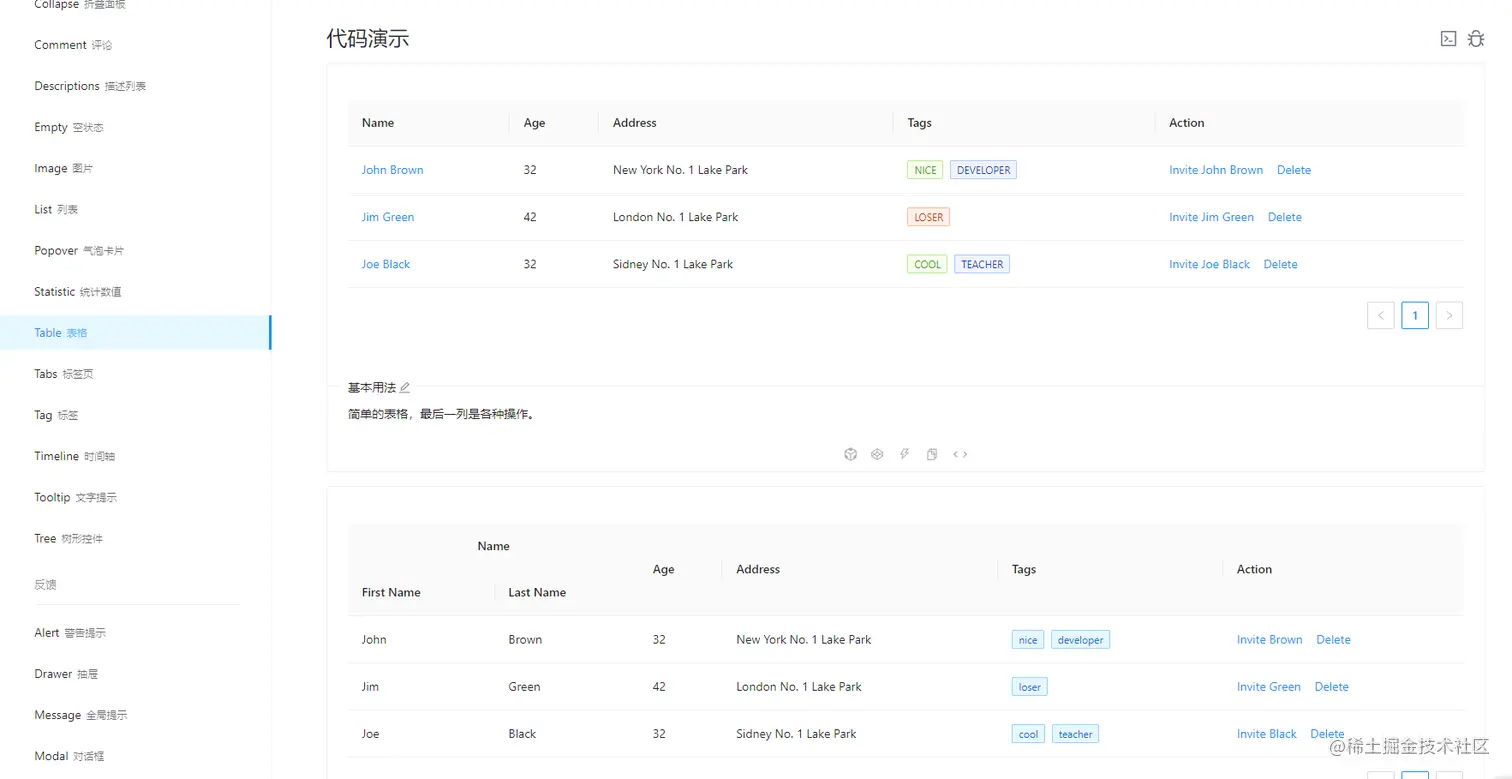Viewport: 1512px width, 779px height.
Task: Select the TEACHER tag on Joe Black's row
Action: click(981, 263)
